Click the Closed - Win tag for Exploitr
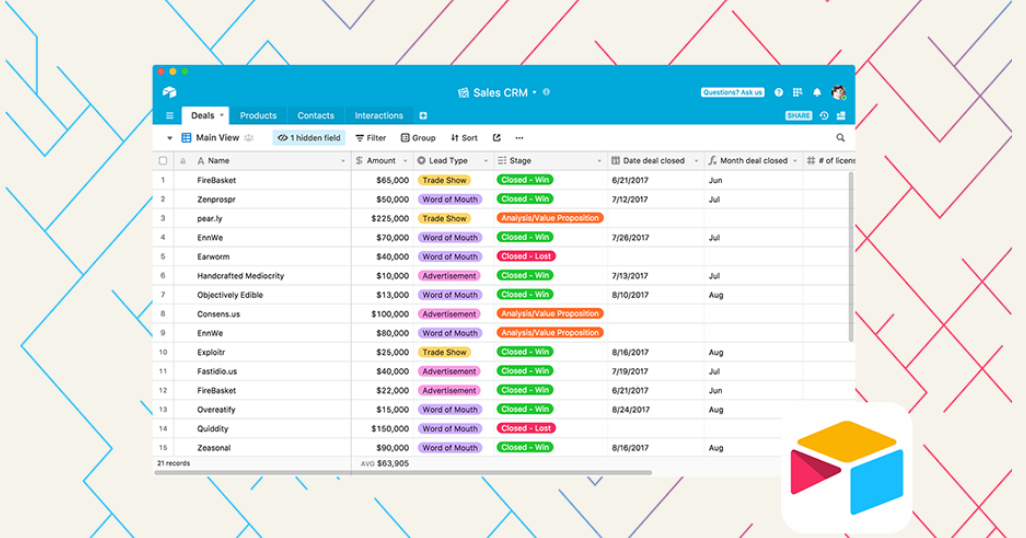The width and height of the screenshot is (1026, 538). (525, 352)
